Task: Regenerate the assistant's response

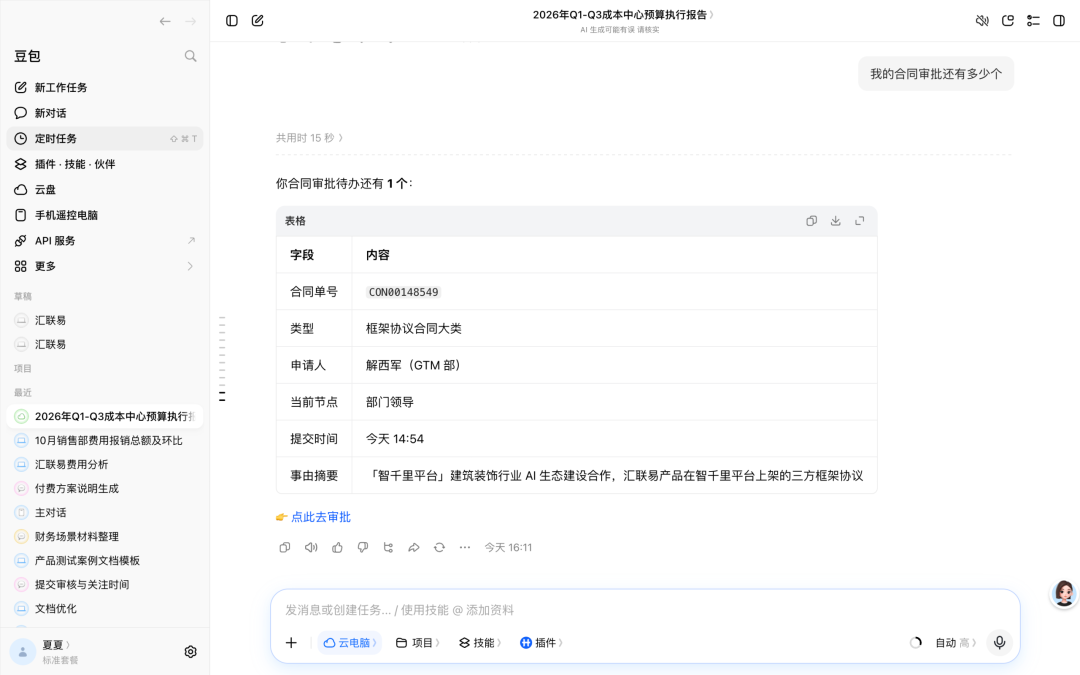Action: [439, 548]
